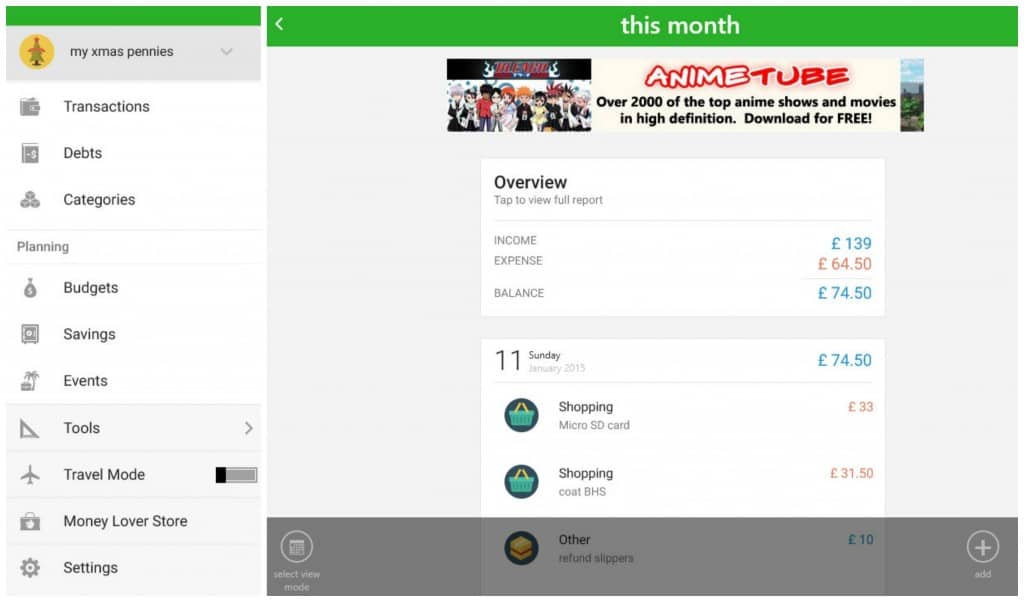The image size is (1024, 602).
Task: Open the Other refund slippers transaction
Action: tap(682, 548)
